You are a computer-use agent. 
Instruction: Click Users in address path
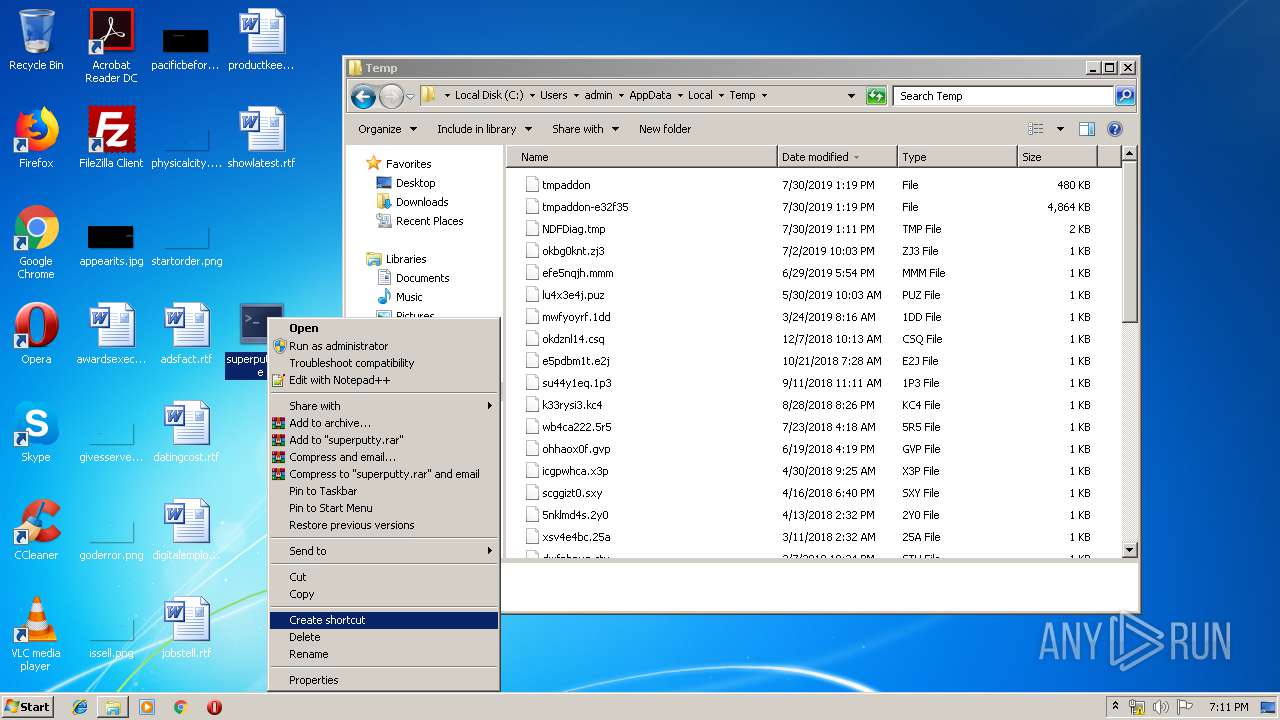(x=553, y=96)
